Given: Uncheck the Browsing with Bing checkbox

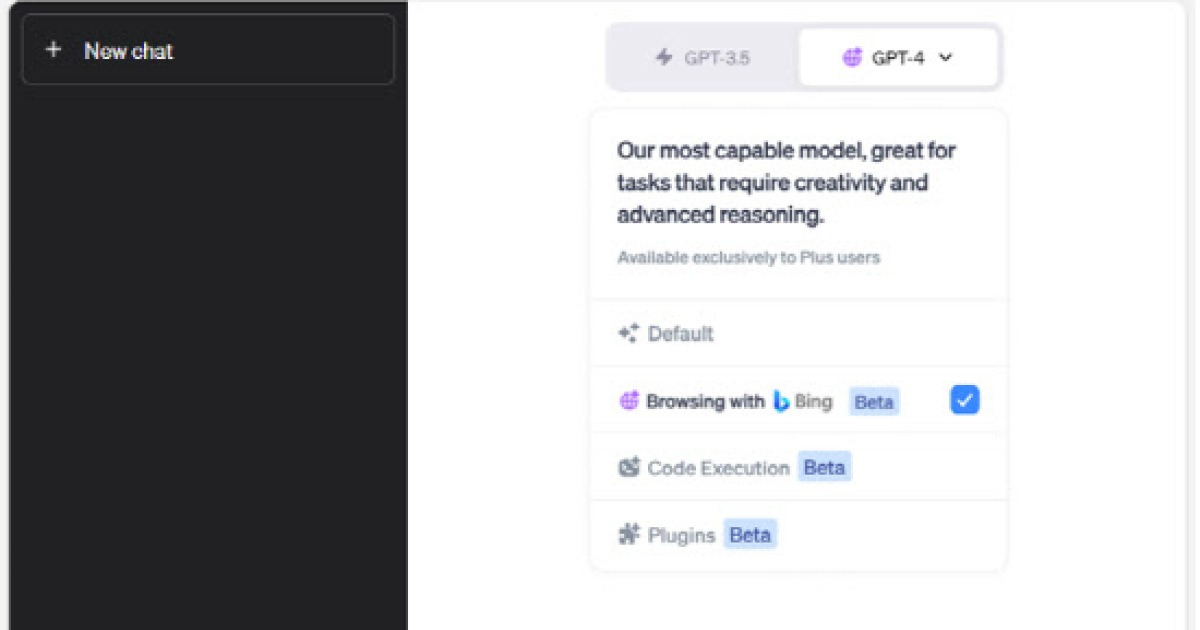Looking at the screenshot, I should [x=964, y=400].
